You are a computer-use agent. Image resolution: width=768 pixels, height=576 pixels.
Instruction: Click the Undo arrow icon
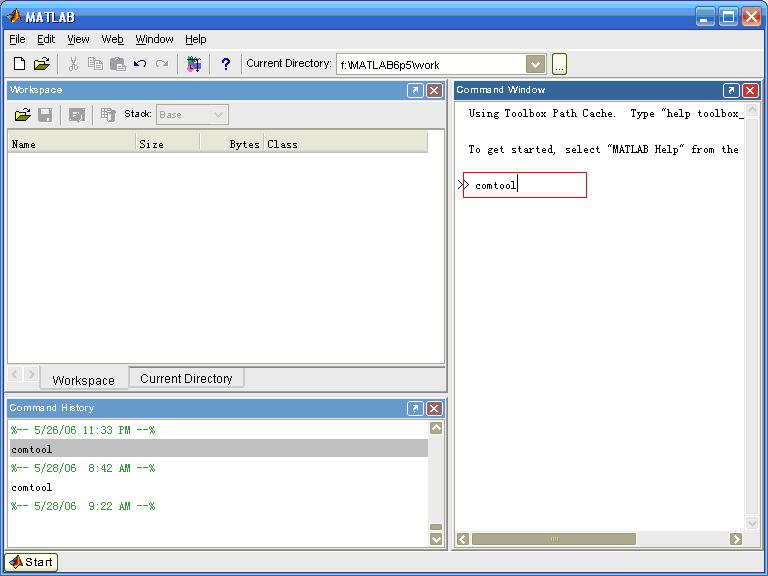point(140,64)
